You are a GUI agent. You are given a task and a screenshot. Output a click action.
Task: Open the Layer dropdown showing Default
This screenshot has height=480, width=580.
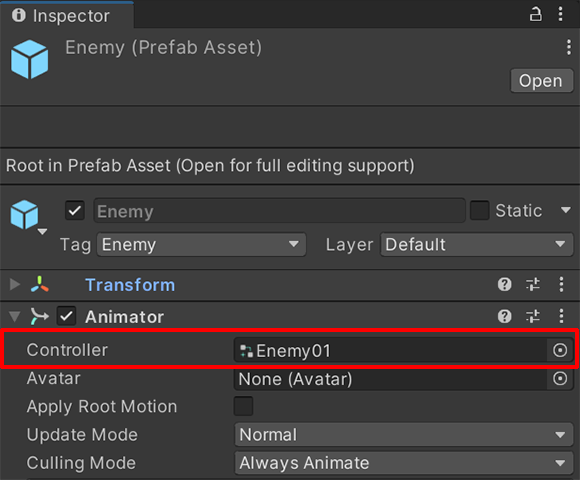pyautogui.click(x=476, y=244)
